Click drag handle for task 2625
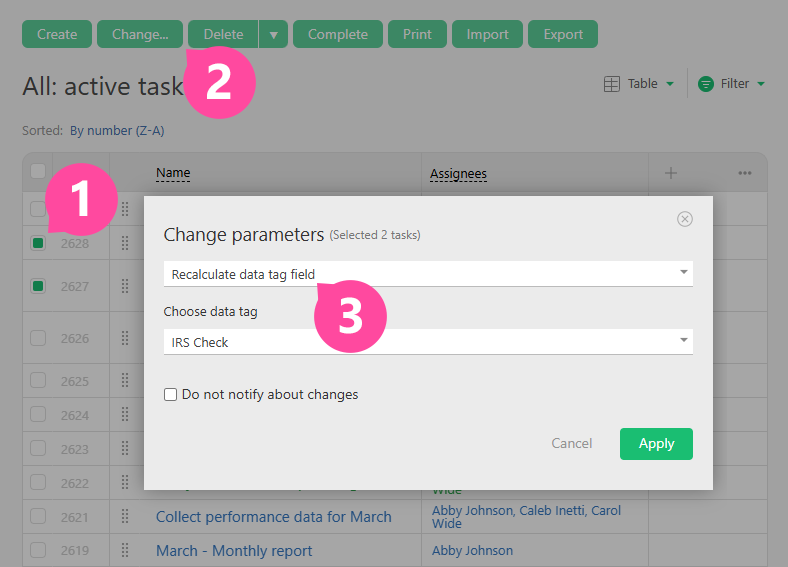This screenshot has height=567, width=788. click(x=125, y=381)
